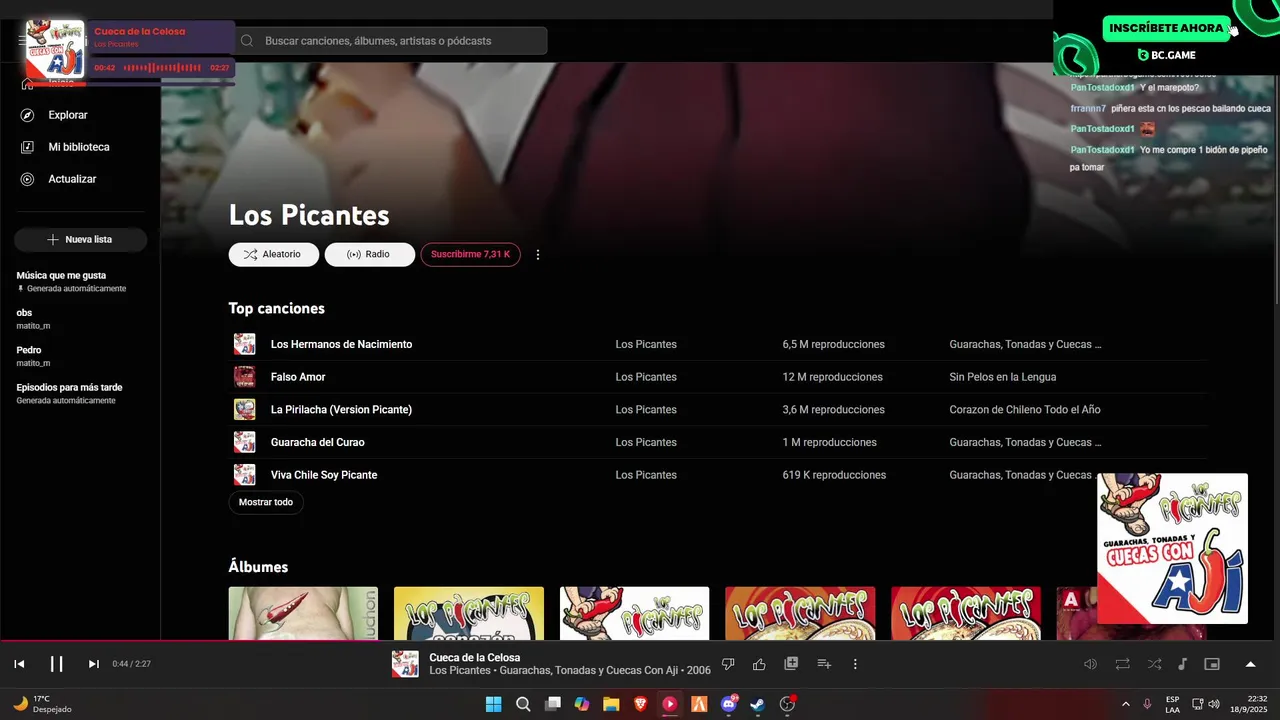Show hidden system tray icons
Viewport: 1280px width, 720px height.
[1125, 704]
